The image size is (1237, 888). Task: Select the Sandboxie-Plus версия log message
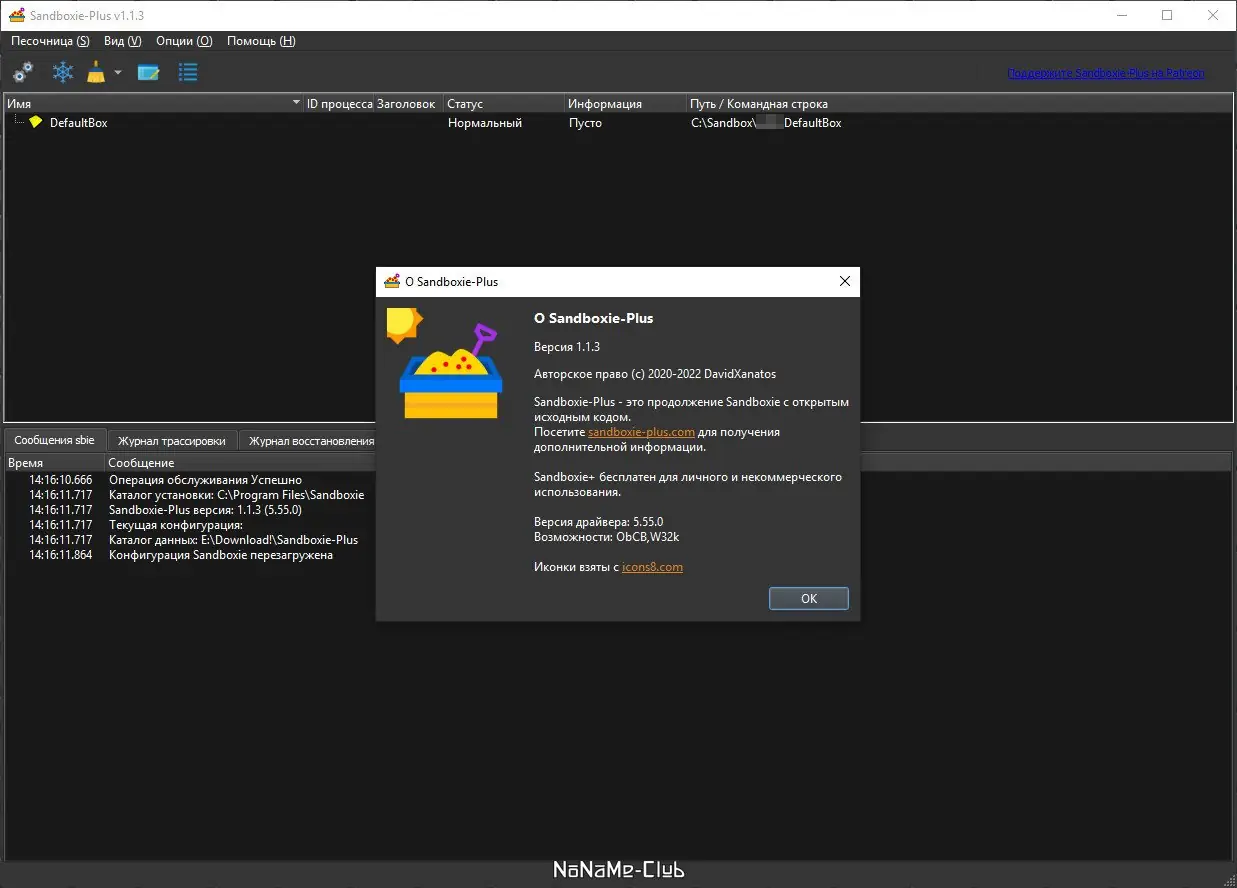coord(205,510)
